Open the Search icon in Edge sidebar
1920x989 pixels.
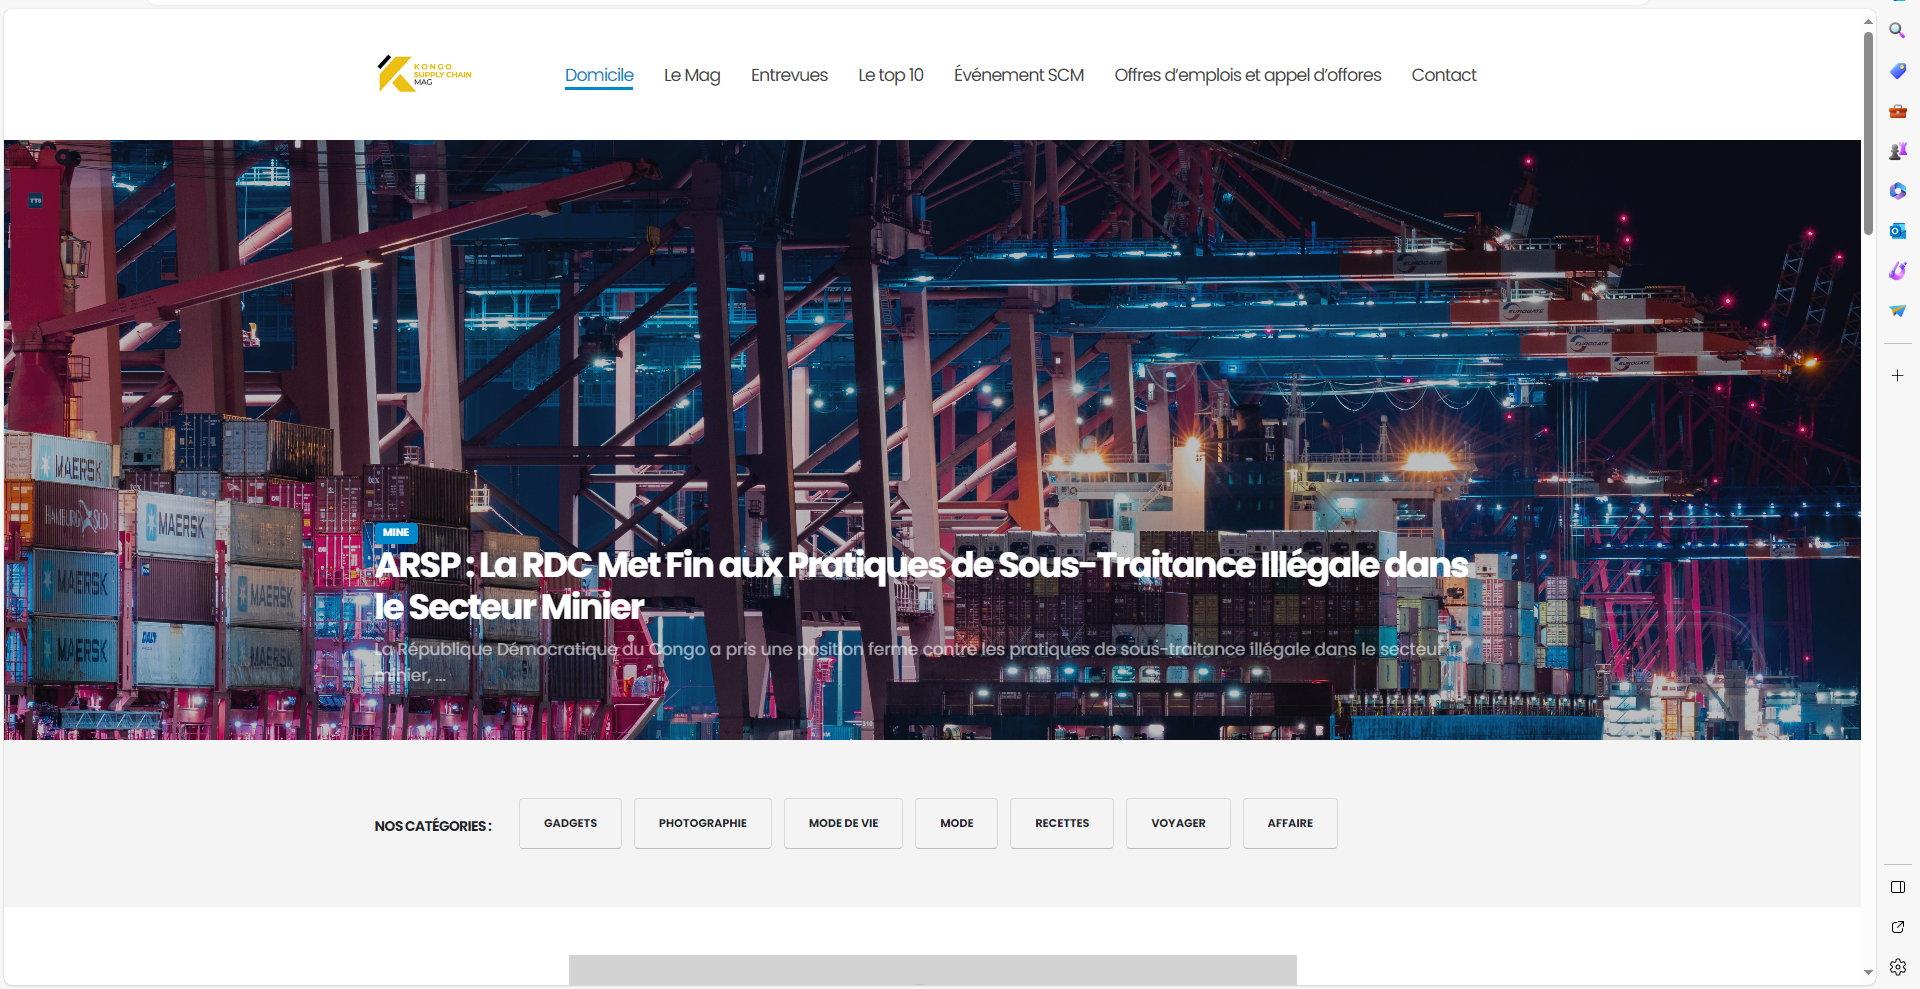(x=1897, y=31)
